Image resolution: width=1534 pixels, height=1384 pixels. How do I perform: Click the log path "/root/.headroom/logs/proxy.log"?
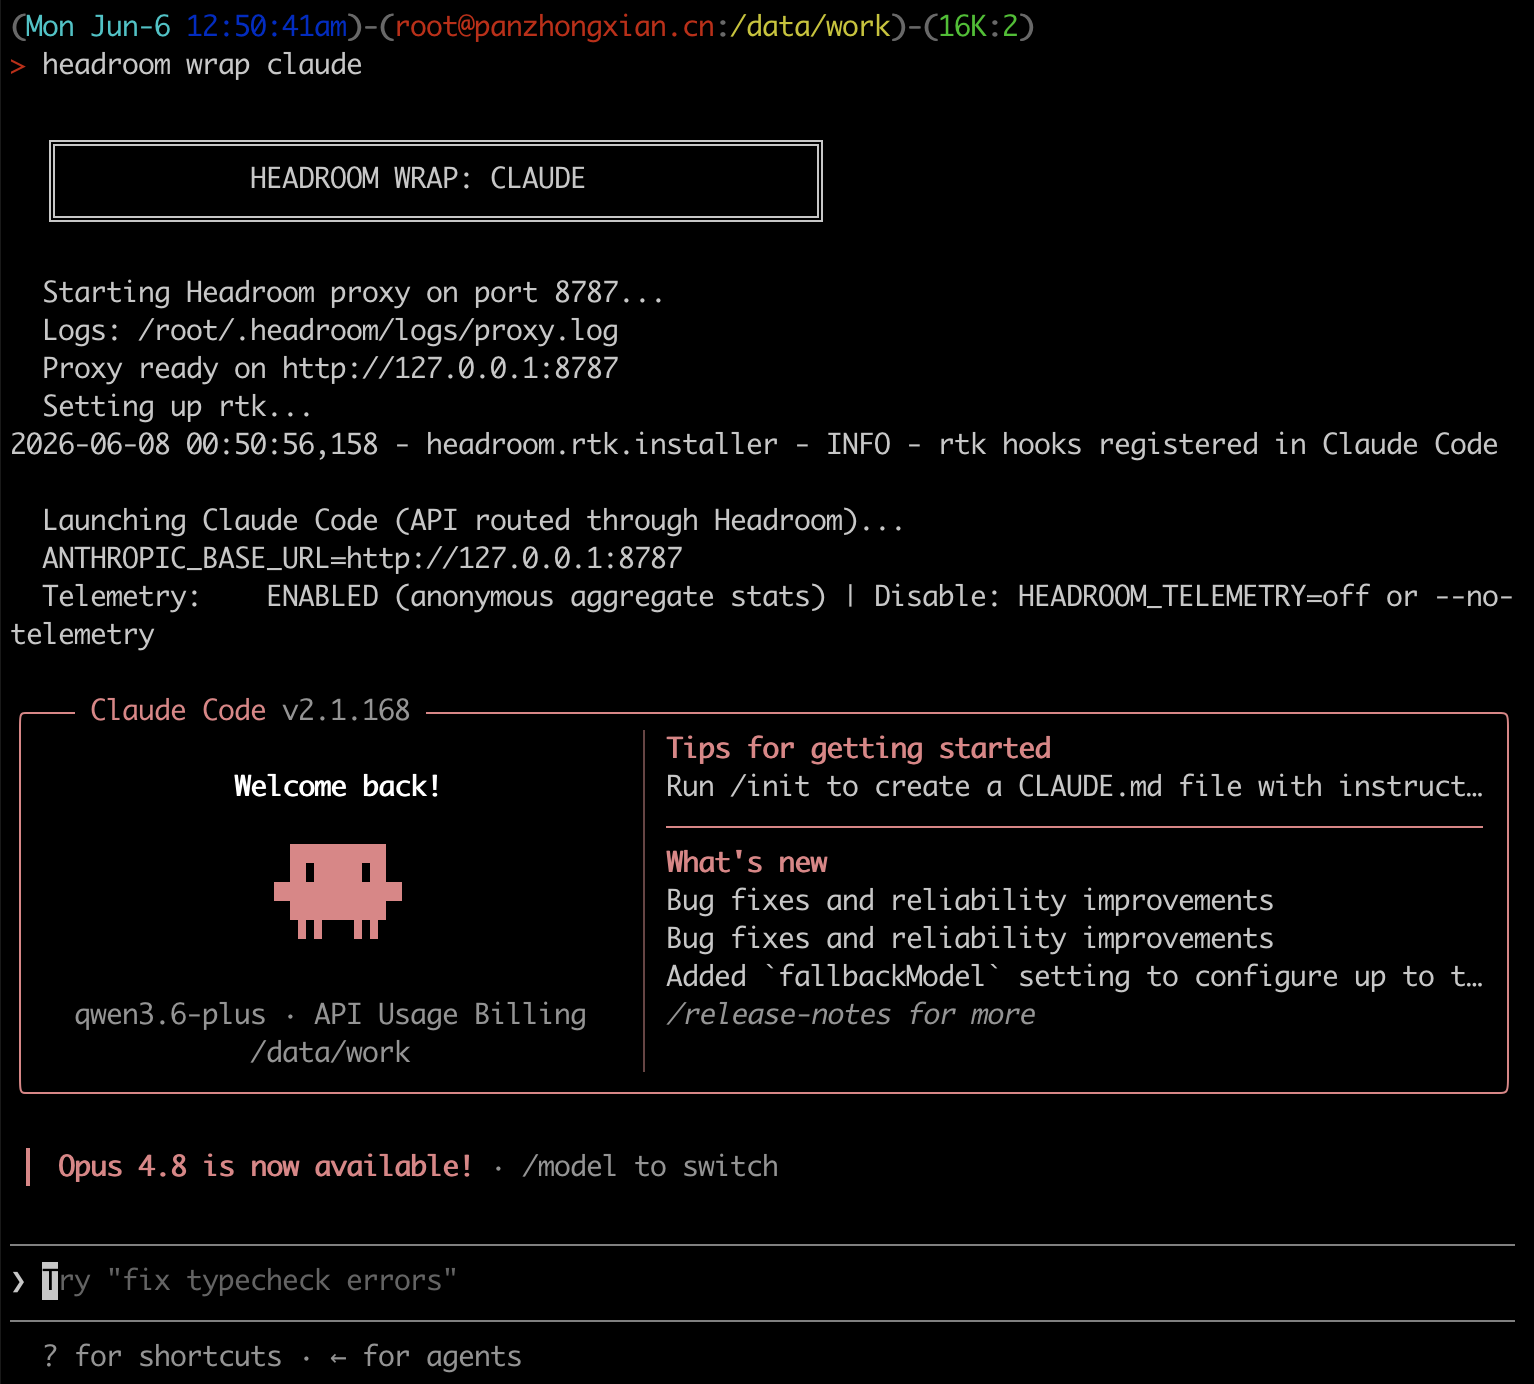pos(378,330)
